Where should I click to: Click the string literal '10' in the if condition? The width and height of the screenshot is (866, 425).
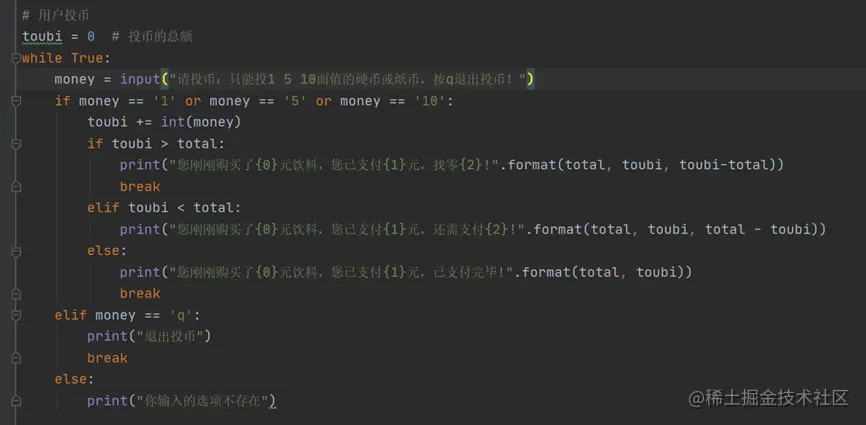[x=430, y=101]
